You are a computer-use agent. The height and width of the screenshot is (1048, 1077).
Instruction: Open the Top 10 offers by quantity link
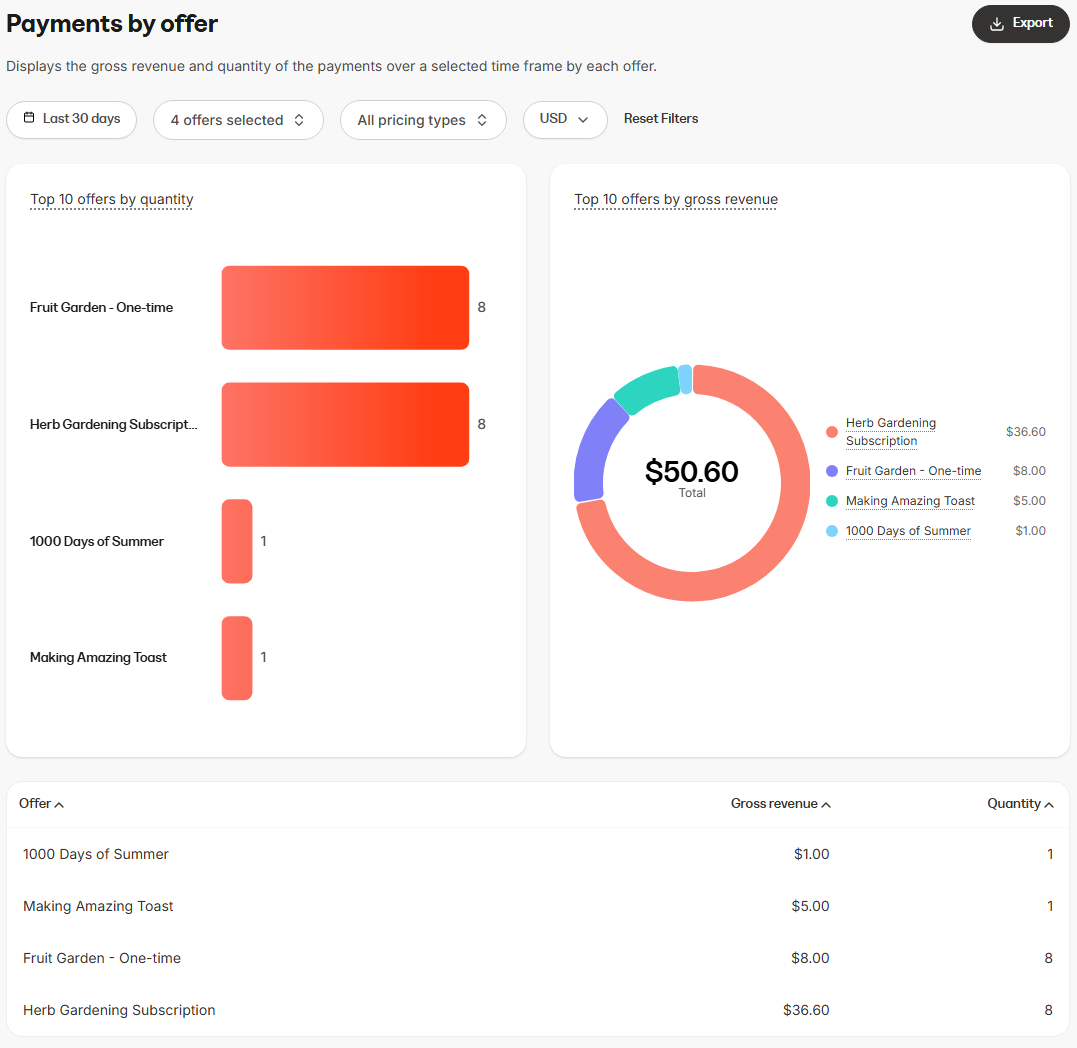[111, 200]
